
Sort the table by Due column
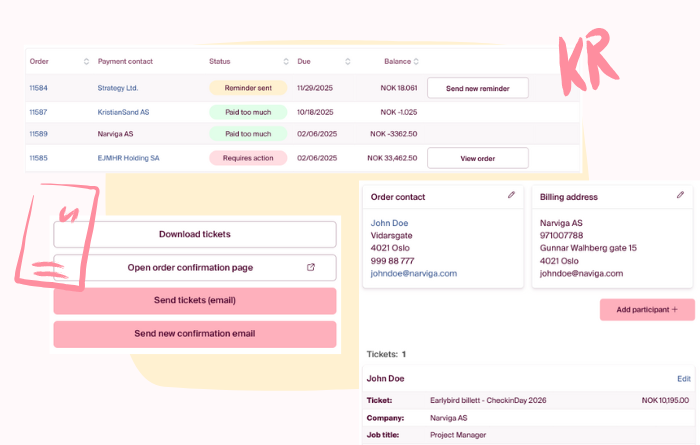[x=347, y=62]
